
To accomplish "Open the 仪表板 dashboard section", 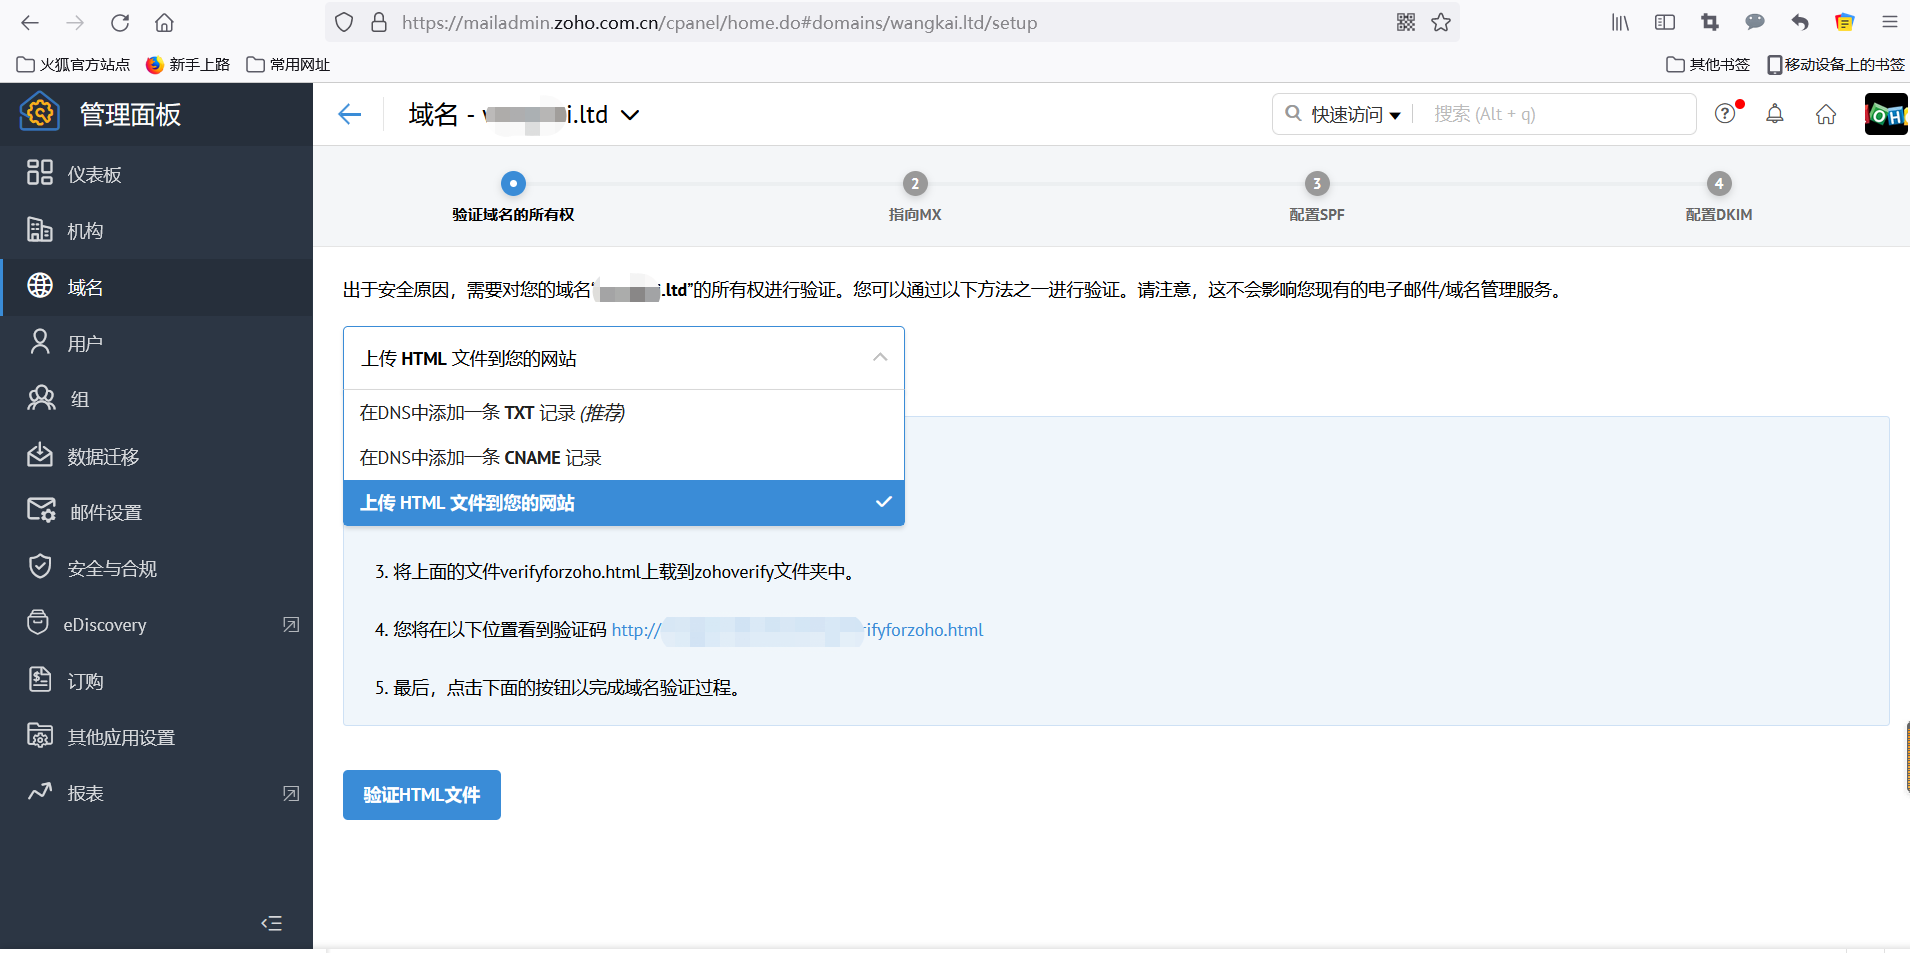I will pos(156,174).
